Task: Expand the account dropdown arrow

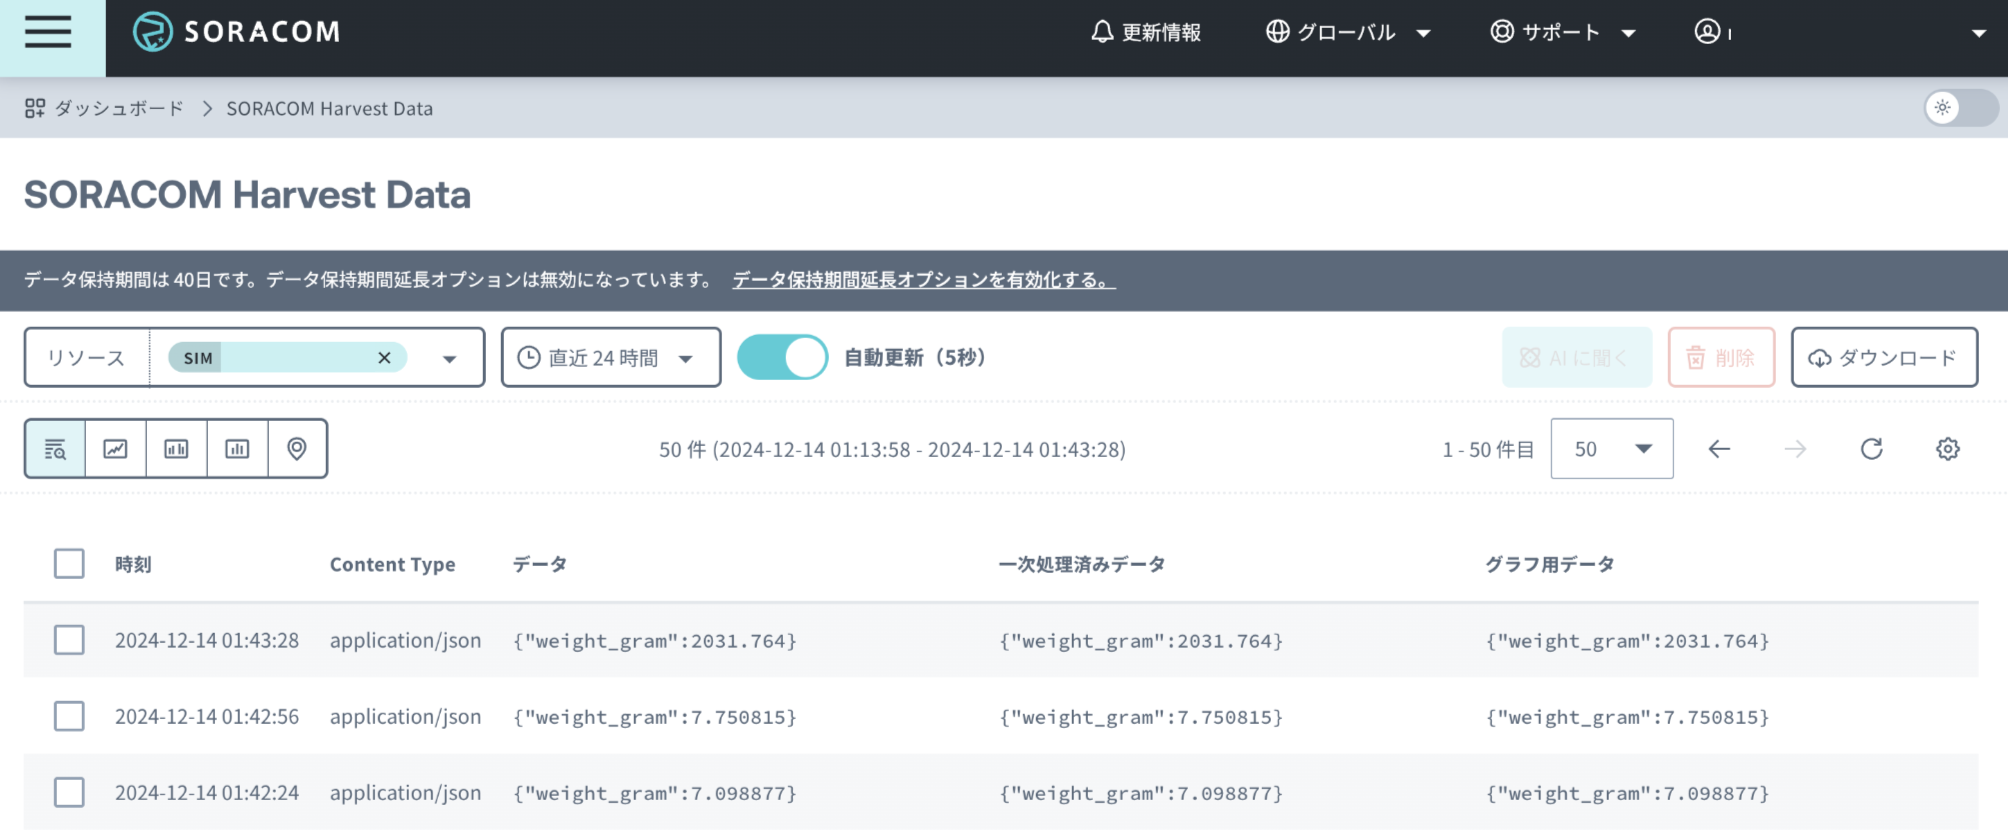Action: [1978, 33]
